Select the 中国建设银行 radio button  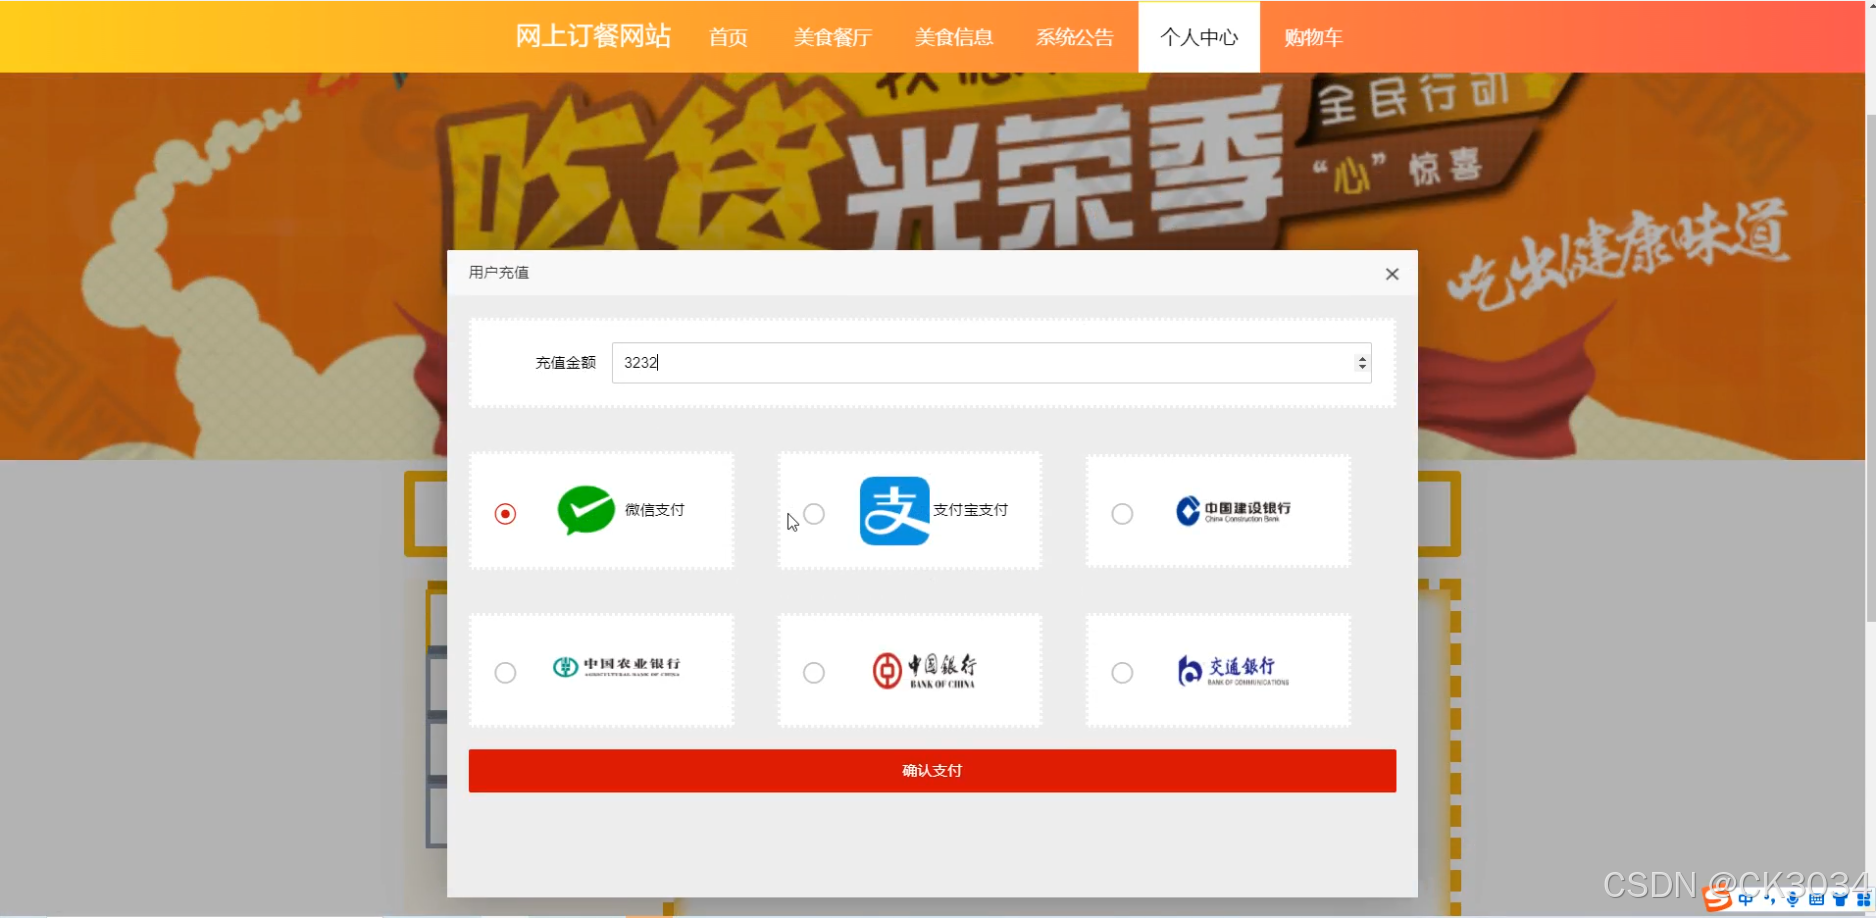click(1122, 514)
